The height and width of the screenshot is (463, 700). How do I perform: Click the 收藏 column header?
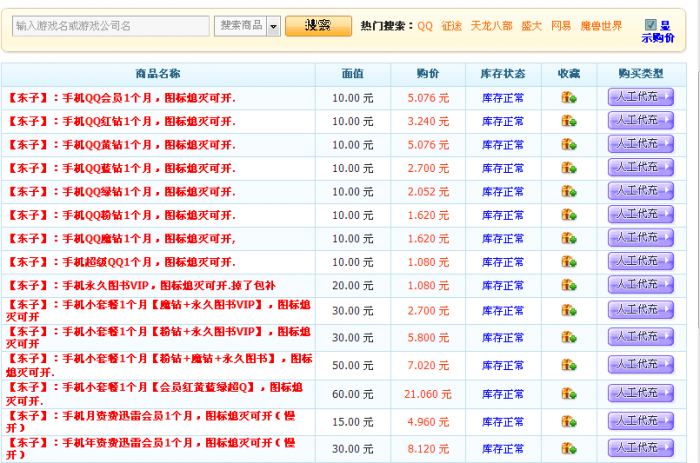(569, 74)
